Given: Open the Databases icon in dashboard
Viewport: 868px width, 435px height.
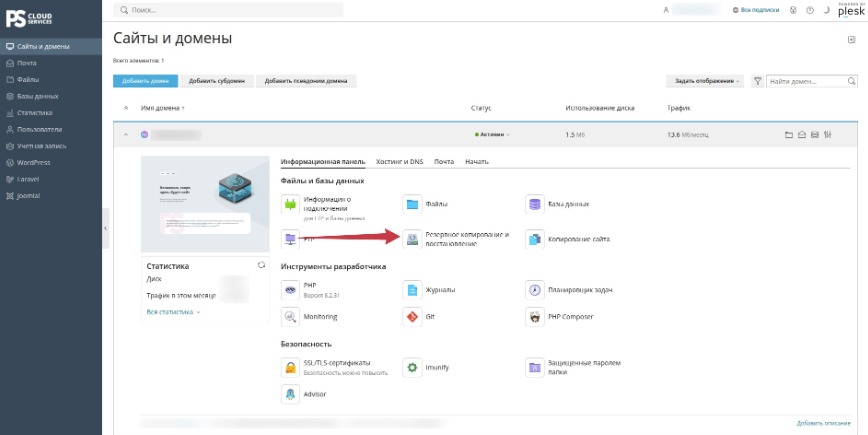Looking at the screenshot, I should 534,204.
